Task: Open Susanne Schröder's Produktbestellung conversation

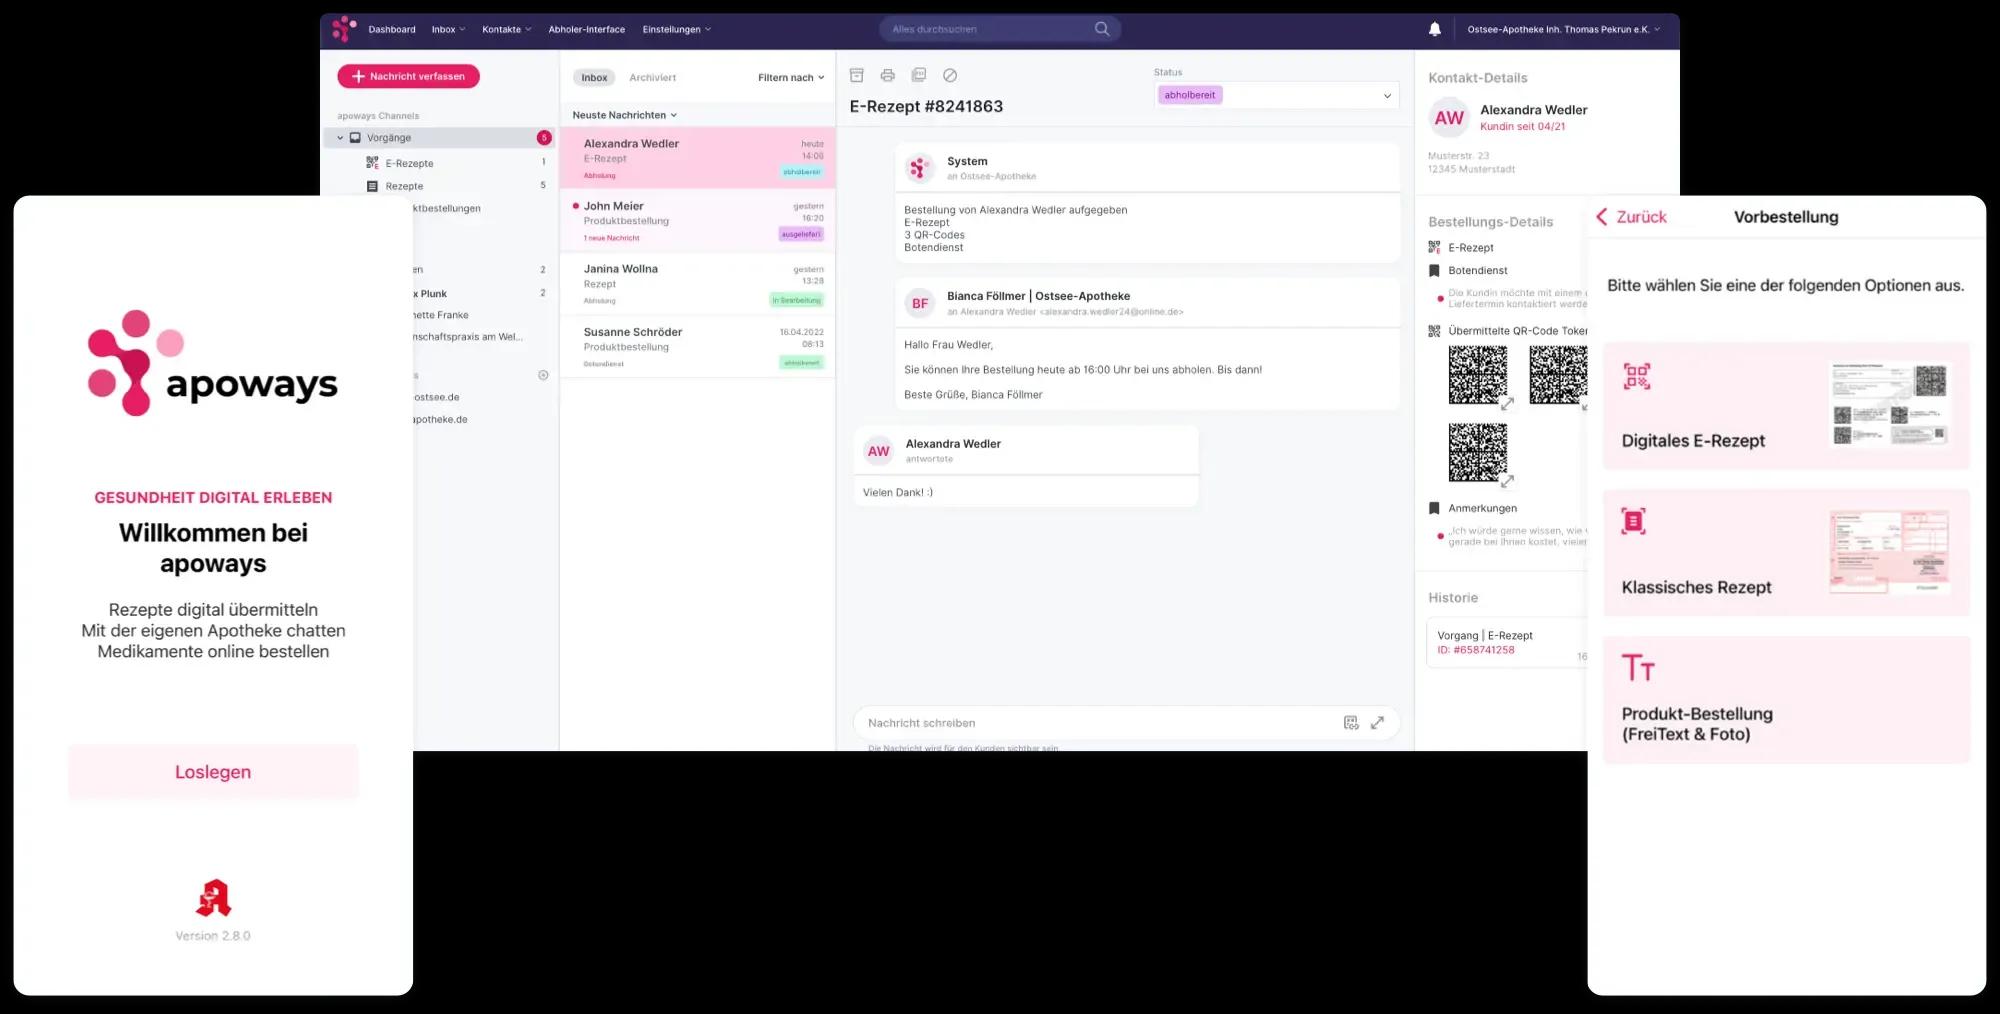Action: tap(698, 347)
